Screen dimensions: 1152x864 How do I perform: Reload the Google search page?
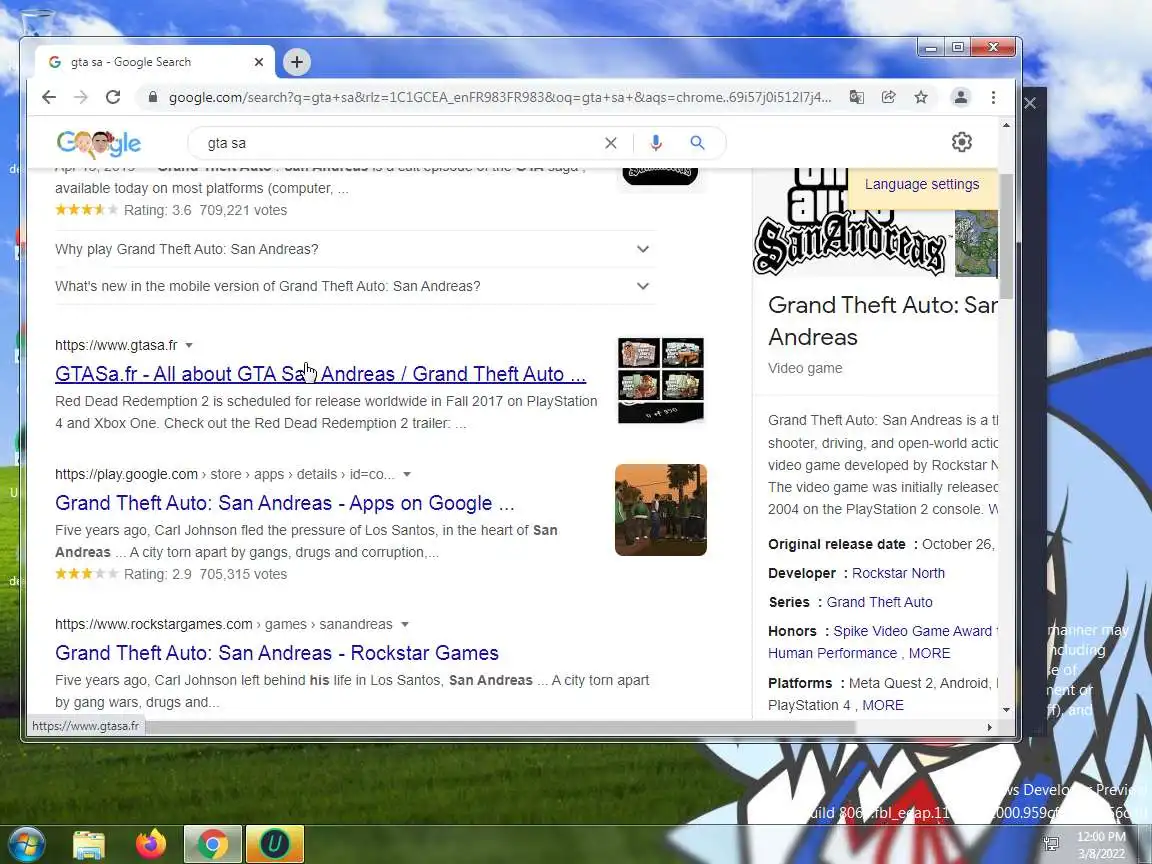(112, 97)
